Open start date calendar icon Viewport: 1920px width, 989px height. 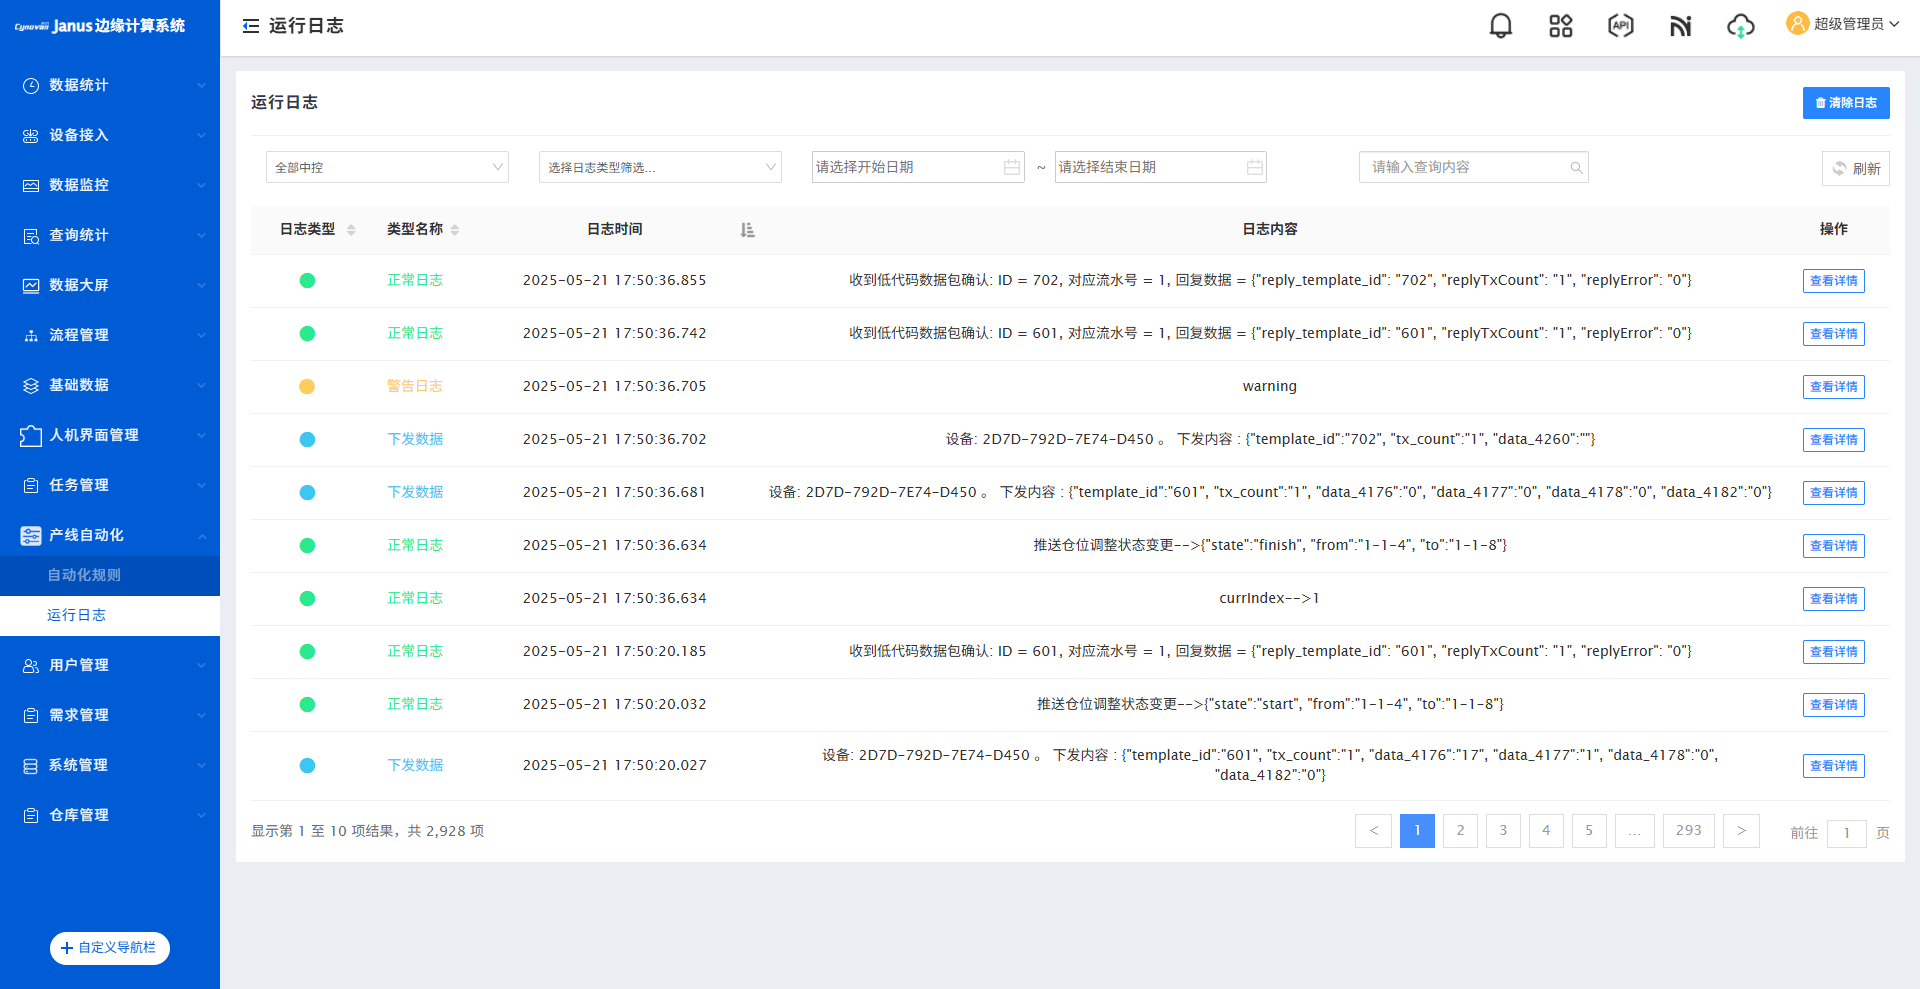tap(1012, 168)
